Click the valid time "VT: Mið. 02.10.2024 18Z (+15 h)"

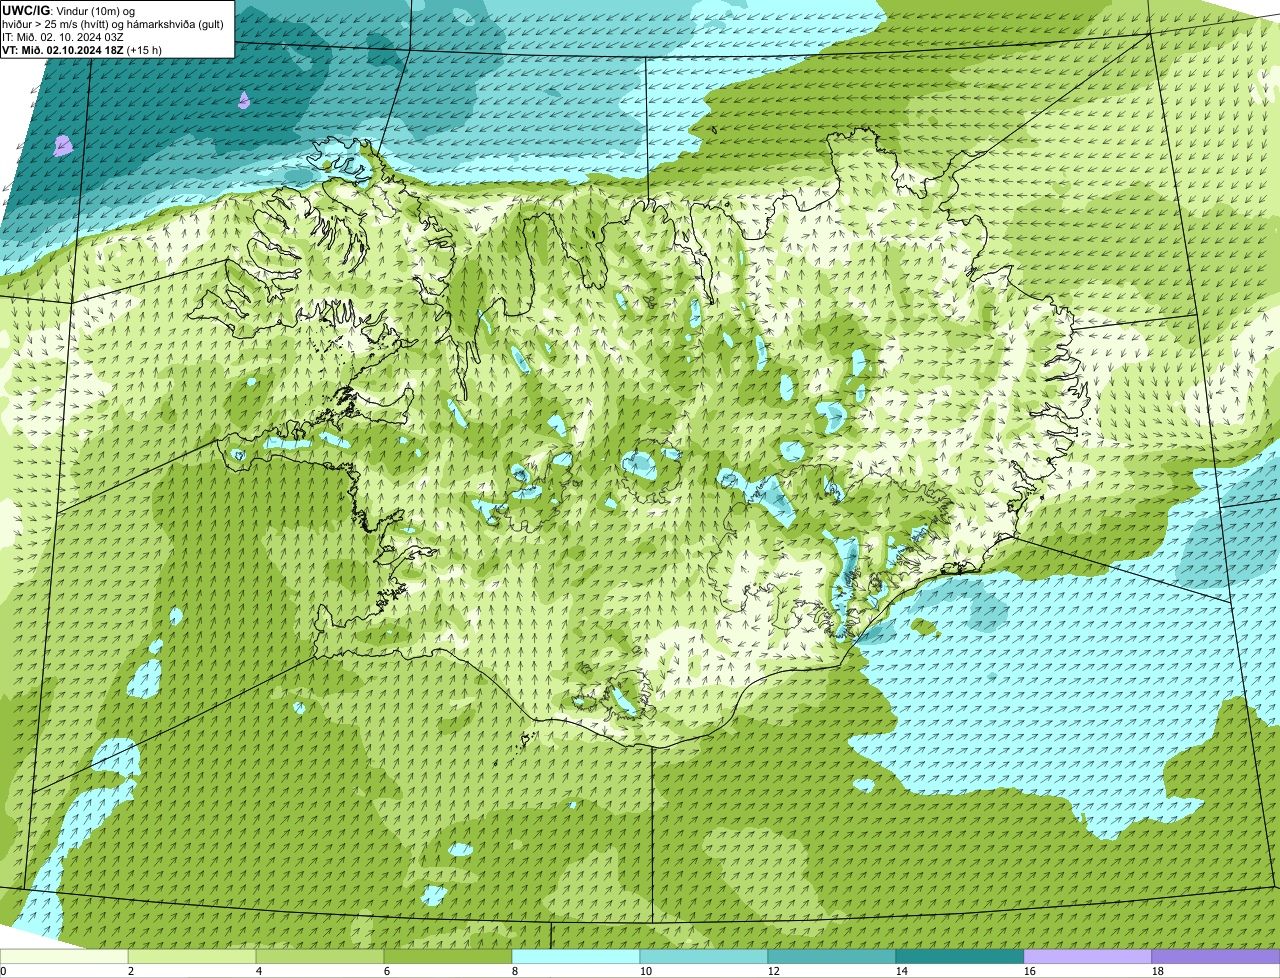82,49
